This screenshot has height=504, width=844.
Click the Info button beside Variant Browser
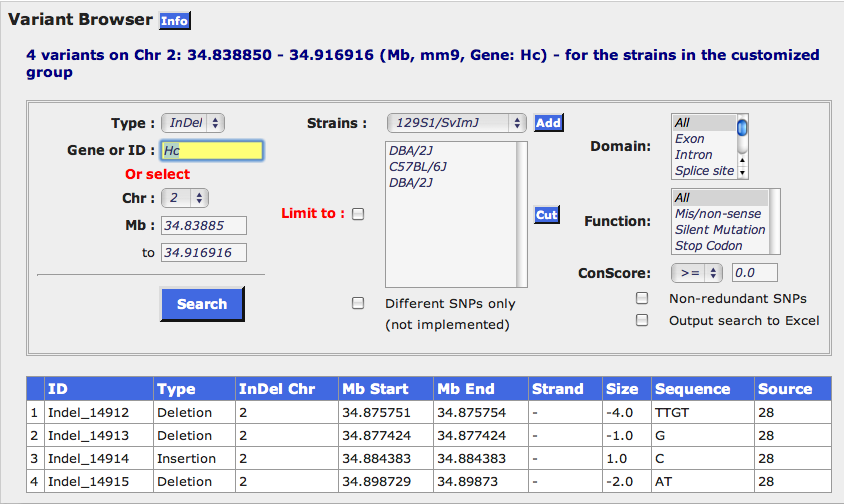(x=174, y=21)
